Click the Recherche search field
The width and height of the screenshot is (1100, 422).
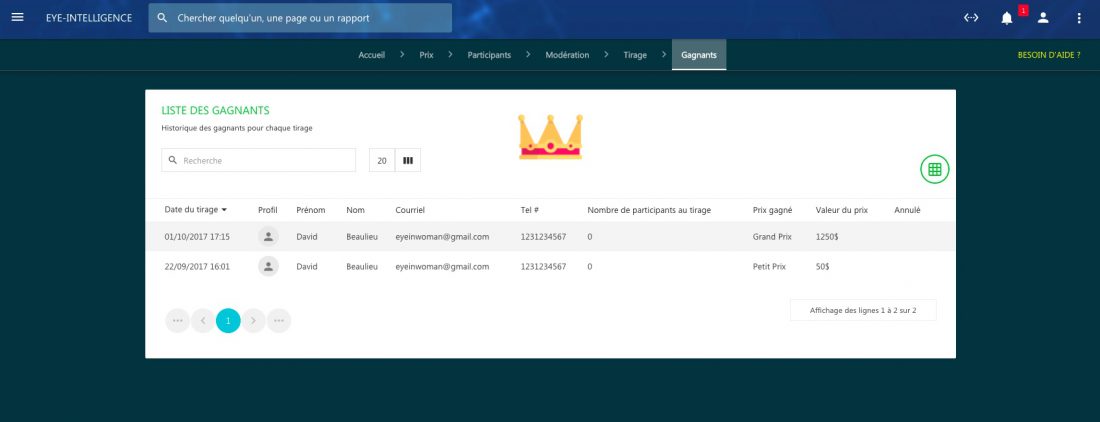coord(265,160)
